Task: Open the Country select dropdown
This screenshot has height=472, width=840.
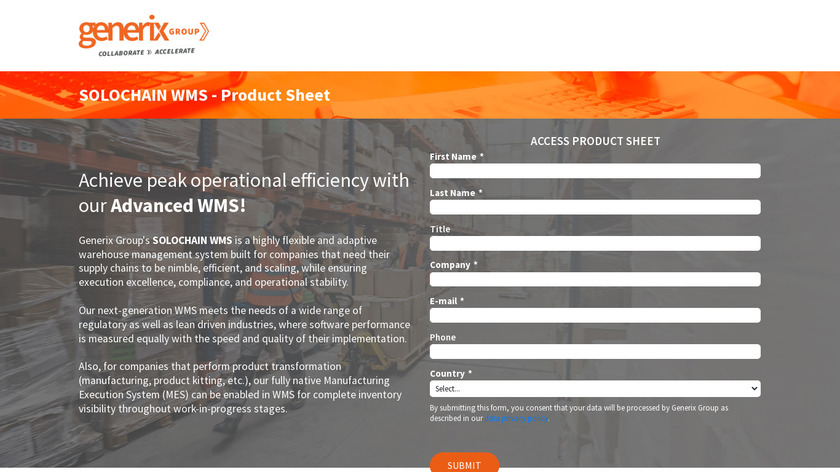Action: pos(595,388)
